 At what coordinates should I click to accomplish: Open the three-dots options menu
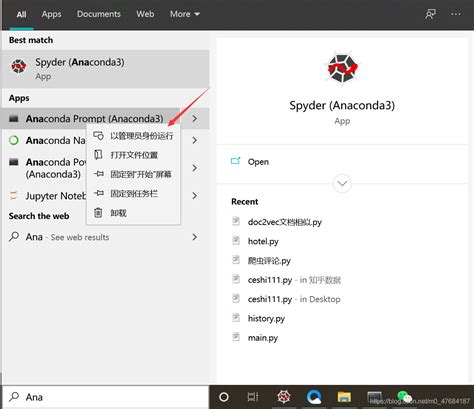pyautogui.click(x=455, y=14)
